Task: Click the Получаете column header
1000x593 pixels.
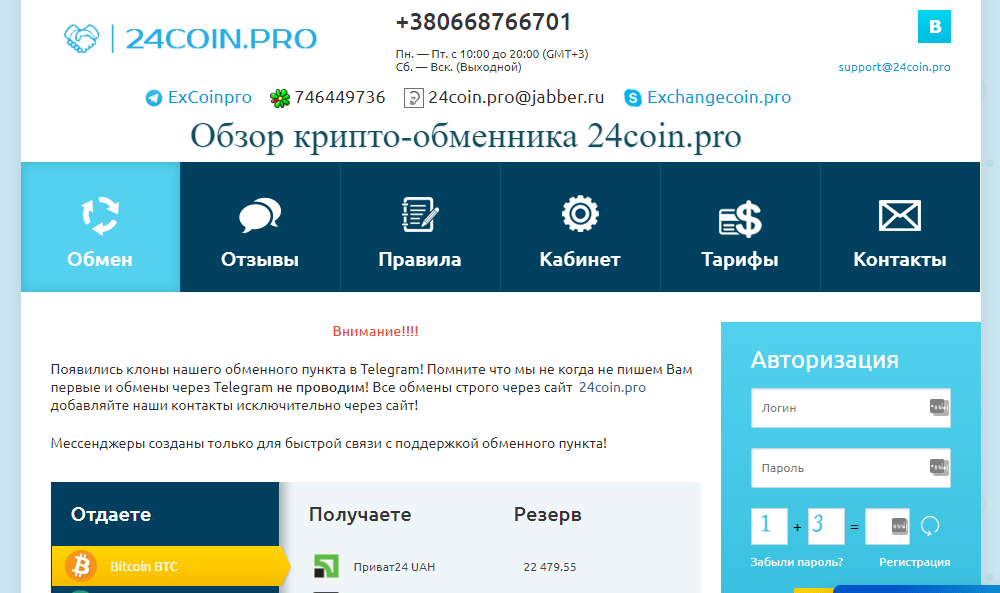Action: point(360,515)
